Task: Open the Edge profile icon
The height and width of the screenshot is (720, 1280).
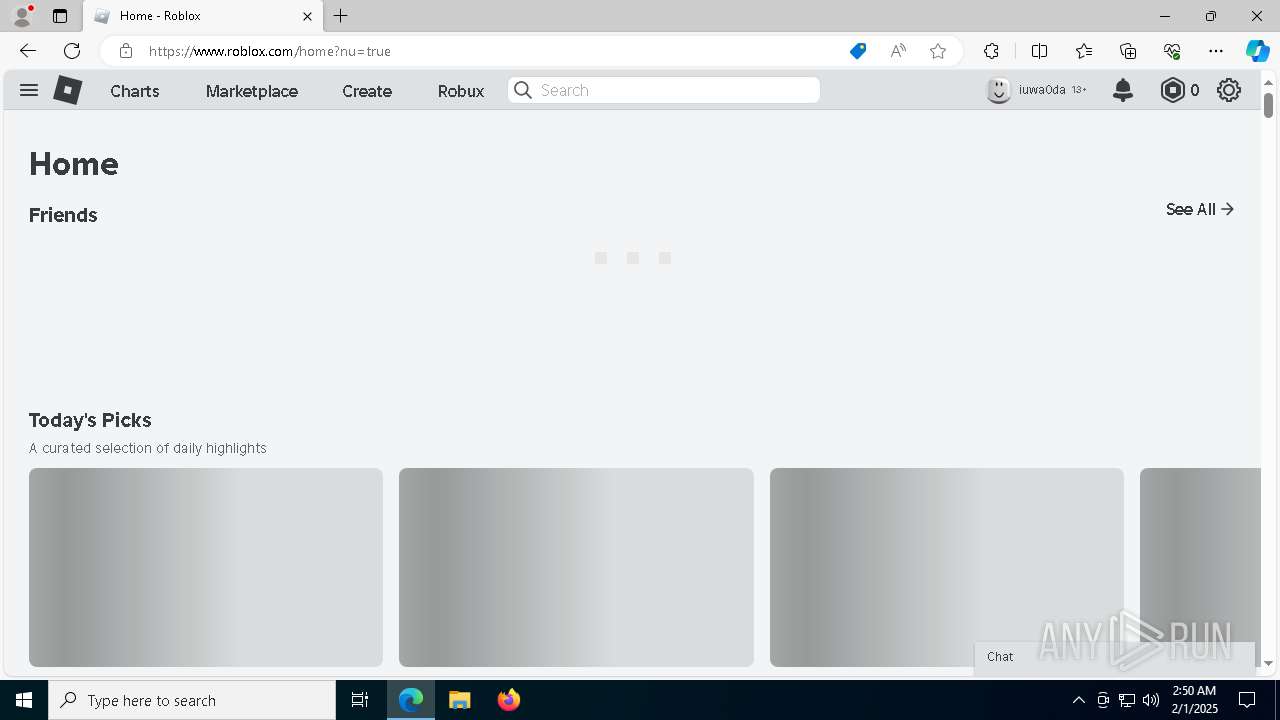Action: 22,16
